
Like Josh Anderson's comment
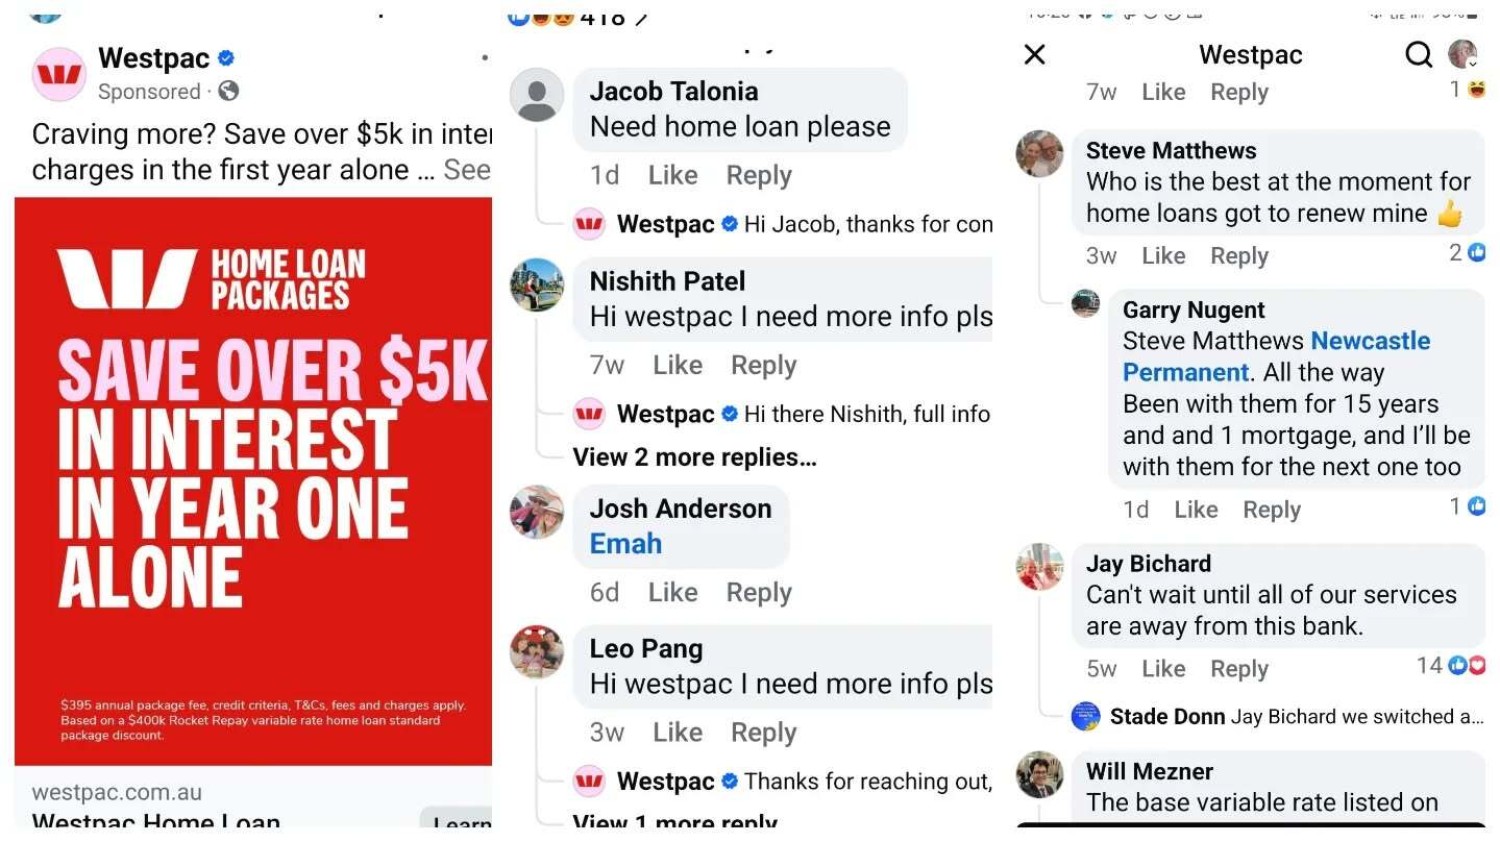[673, 592]
